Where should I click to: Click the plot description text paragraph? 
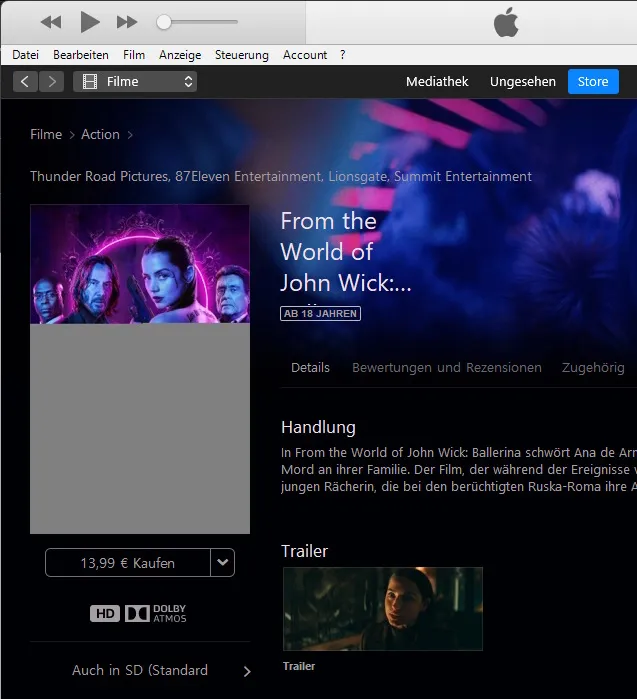(x=459, y=469)
